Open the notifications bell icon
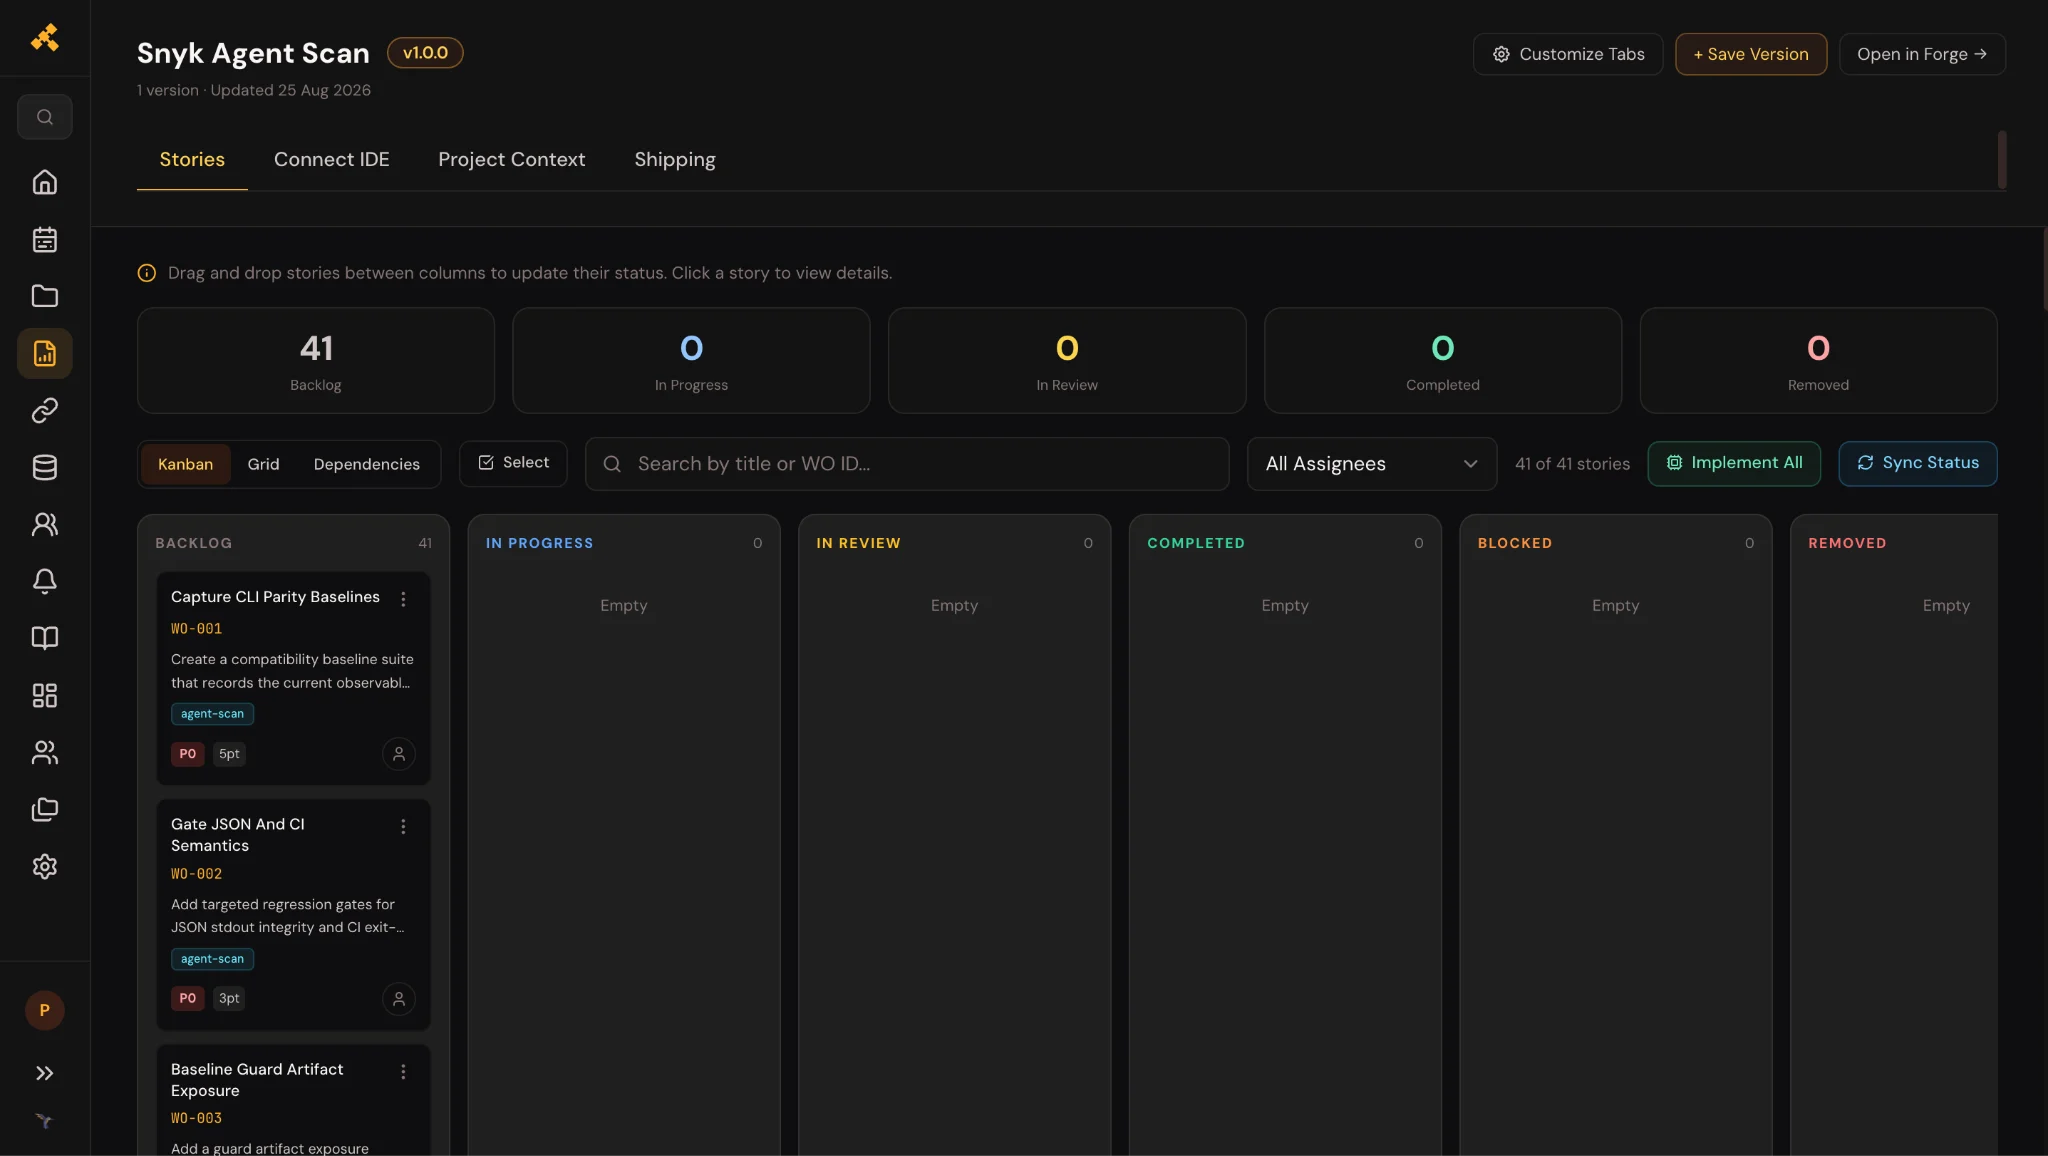This screenshot has height=1156, width=2048. (45, 581)
